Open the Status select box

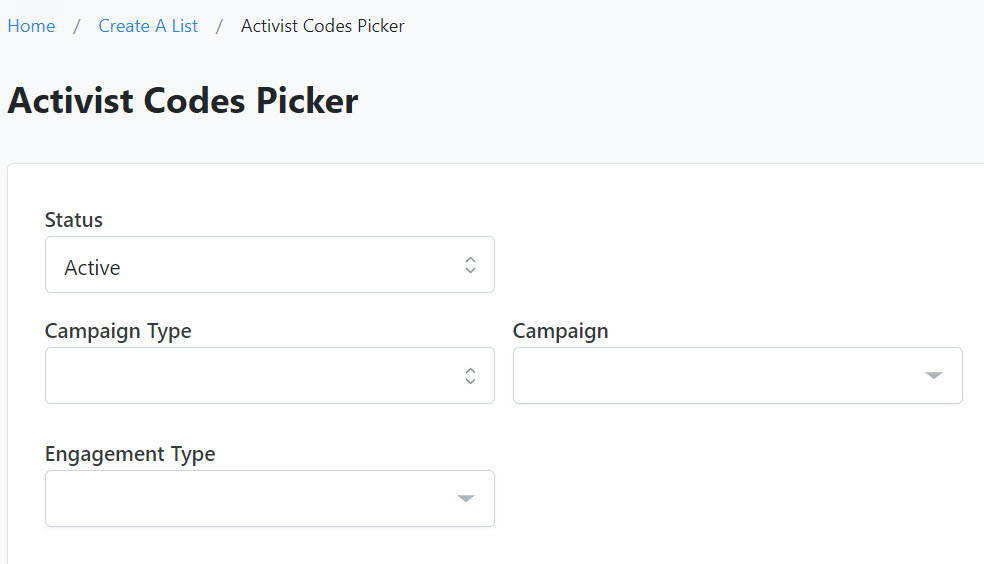[270, 265]
